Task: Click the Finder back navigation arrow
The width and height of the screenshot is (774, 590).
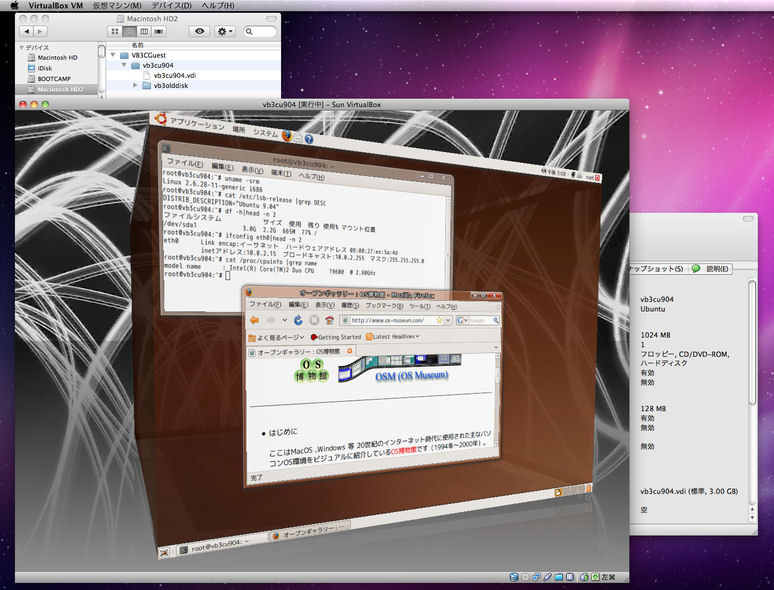Action: (x=27, y=31)
